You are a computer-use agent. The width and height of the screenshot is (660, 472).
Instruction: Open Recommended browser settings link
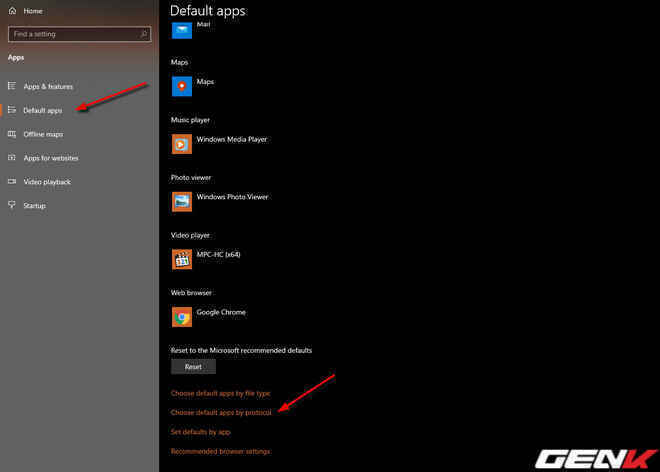[x=221, y=451]
